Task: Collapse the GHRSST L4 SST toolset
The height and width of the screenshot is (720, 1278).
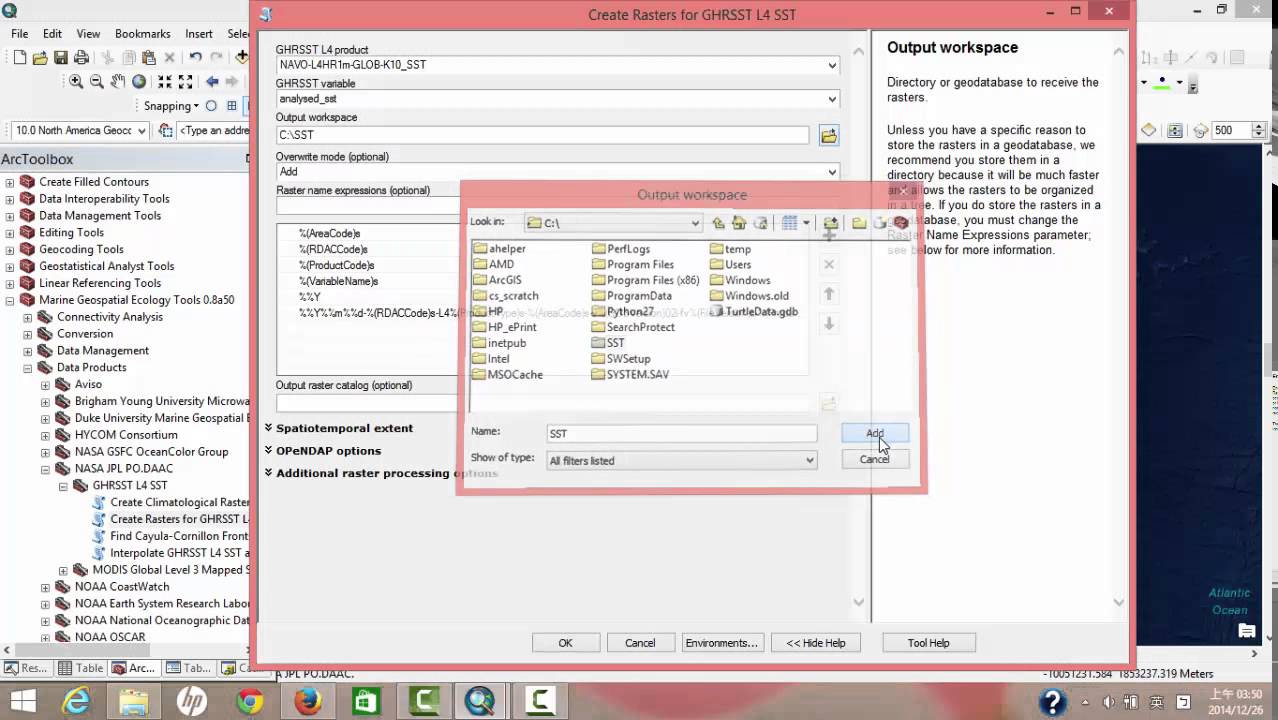Action: 63,486
